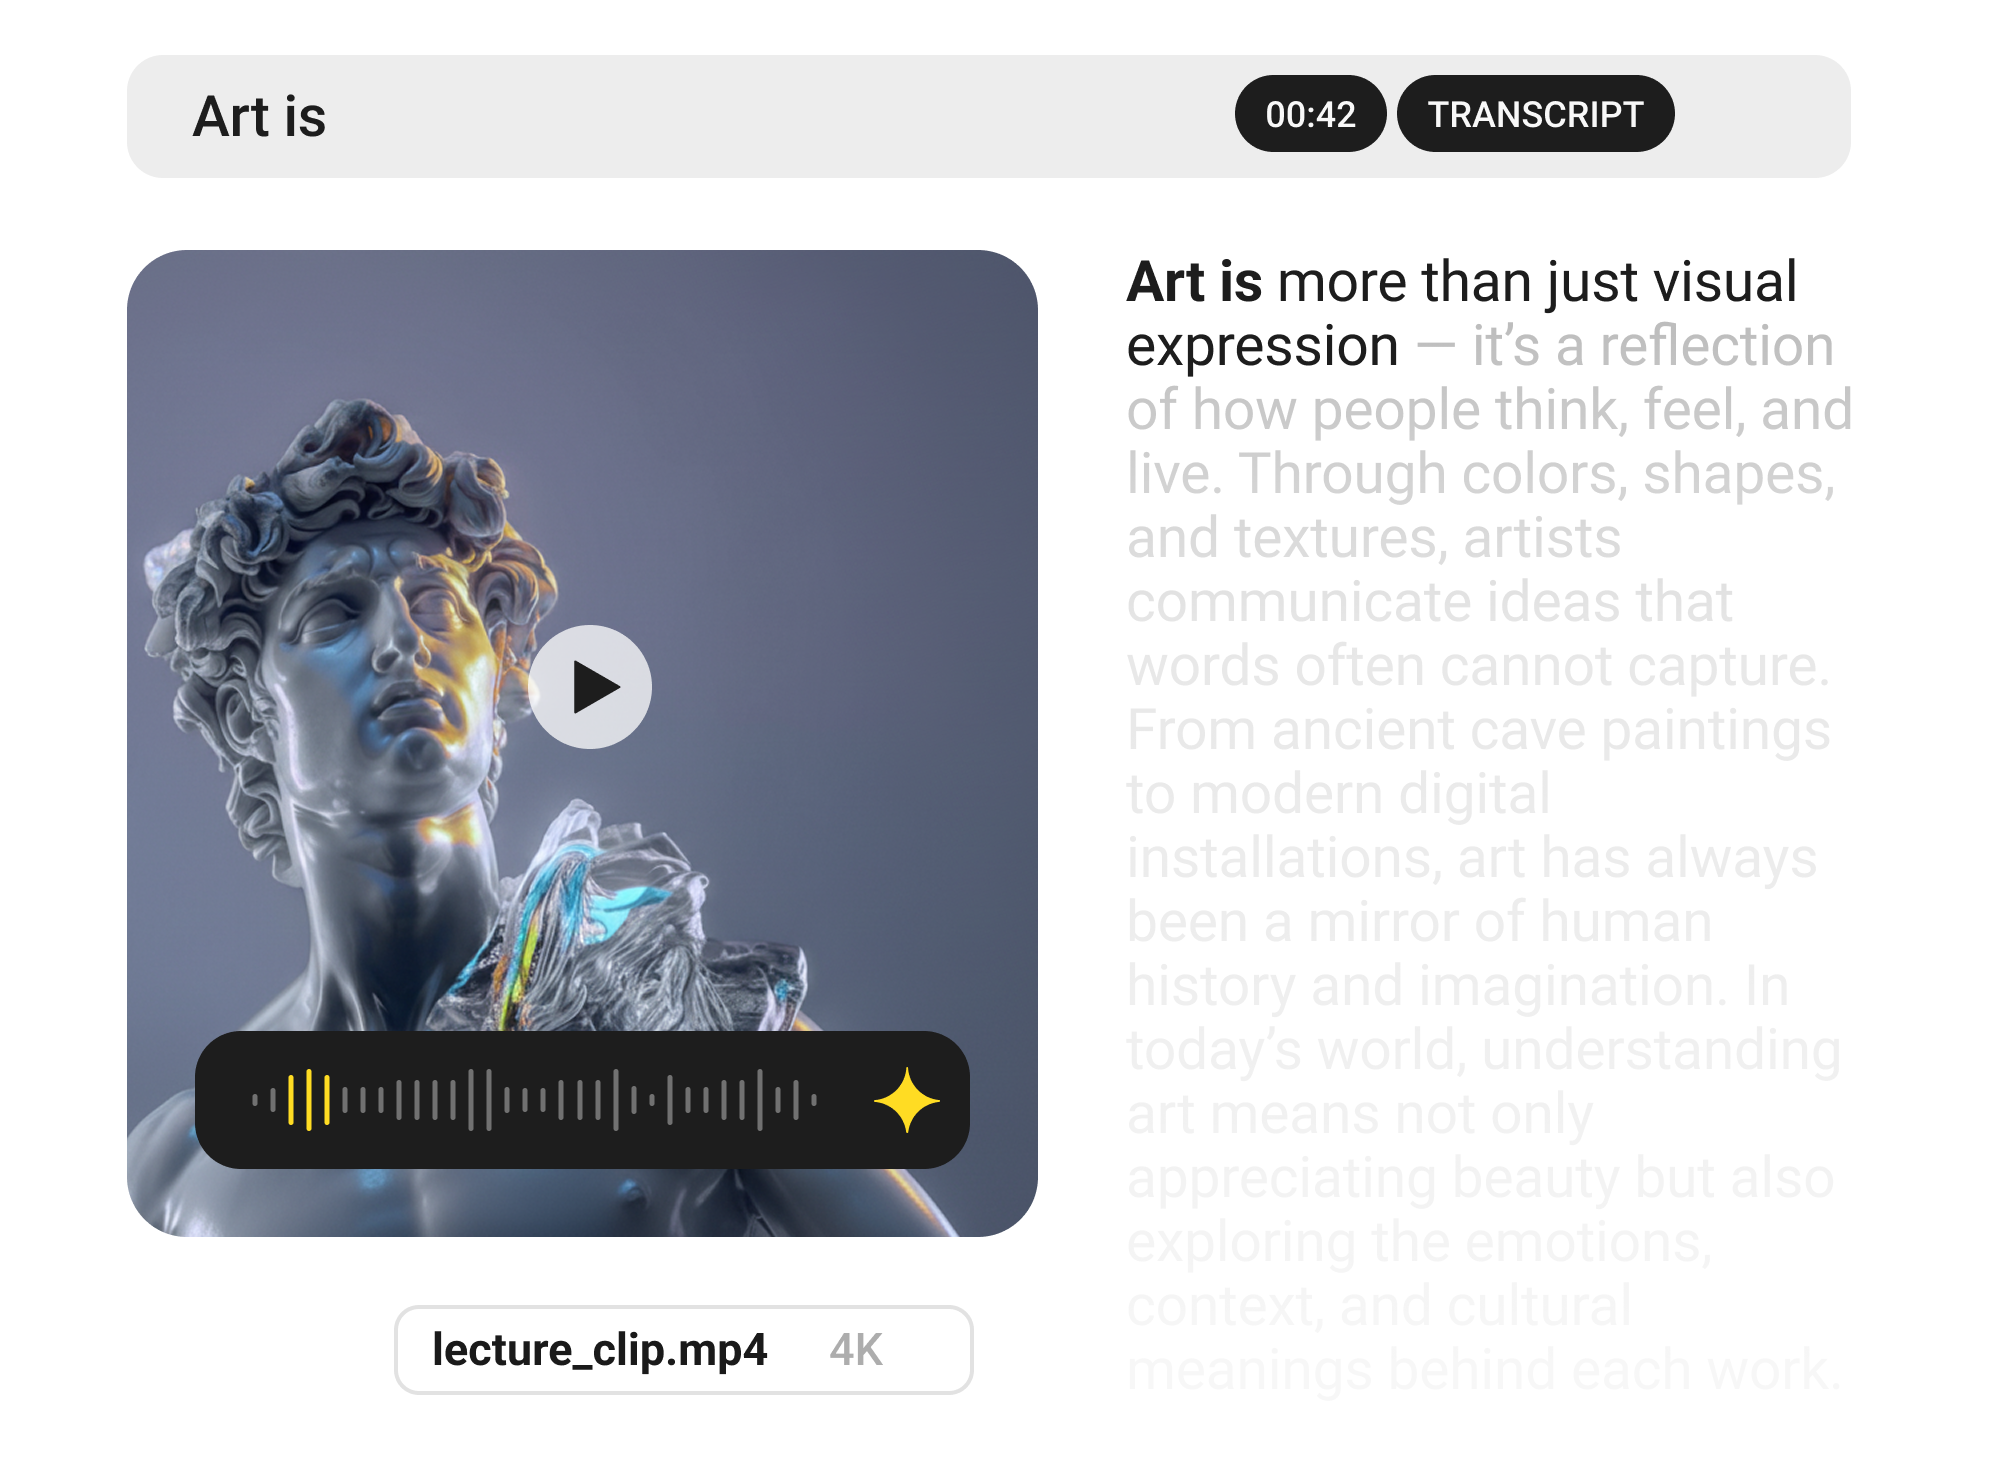Focus the search field showing "Art is"
This screenshot has width=2000, height=1484.
[988, 116]
